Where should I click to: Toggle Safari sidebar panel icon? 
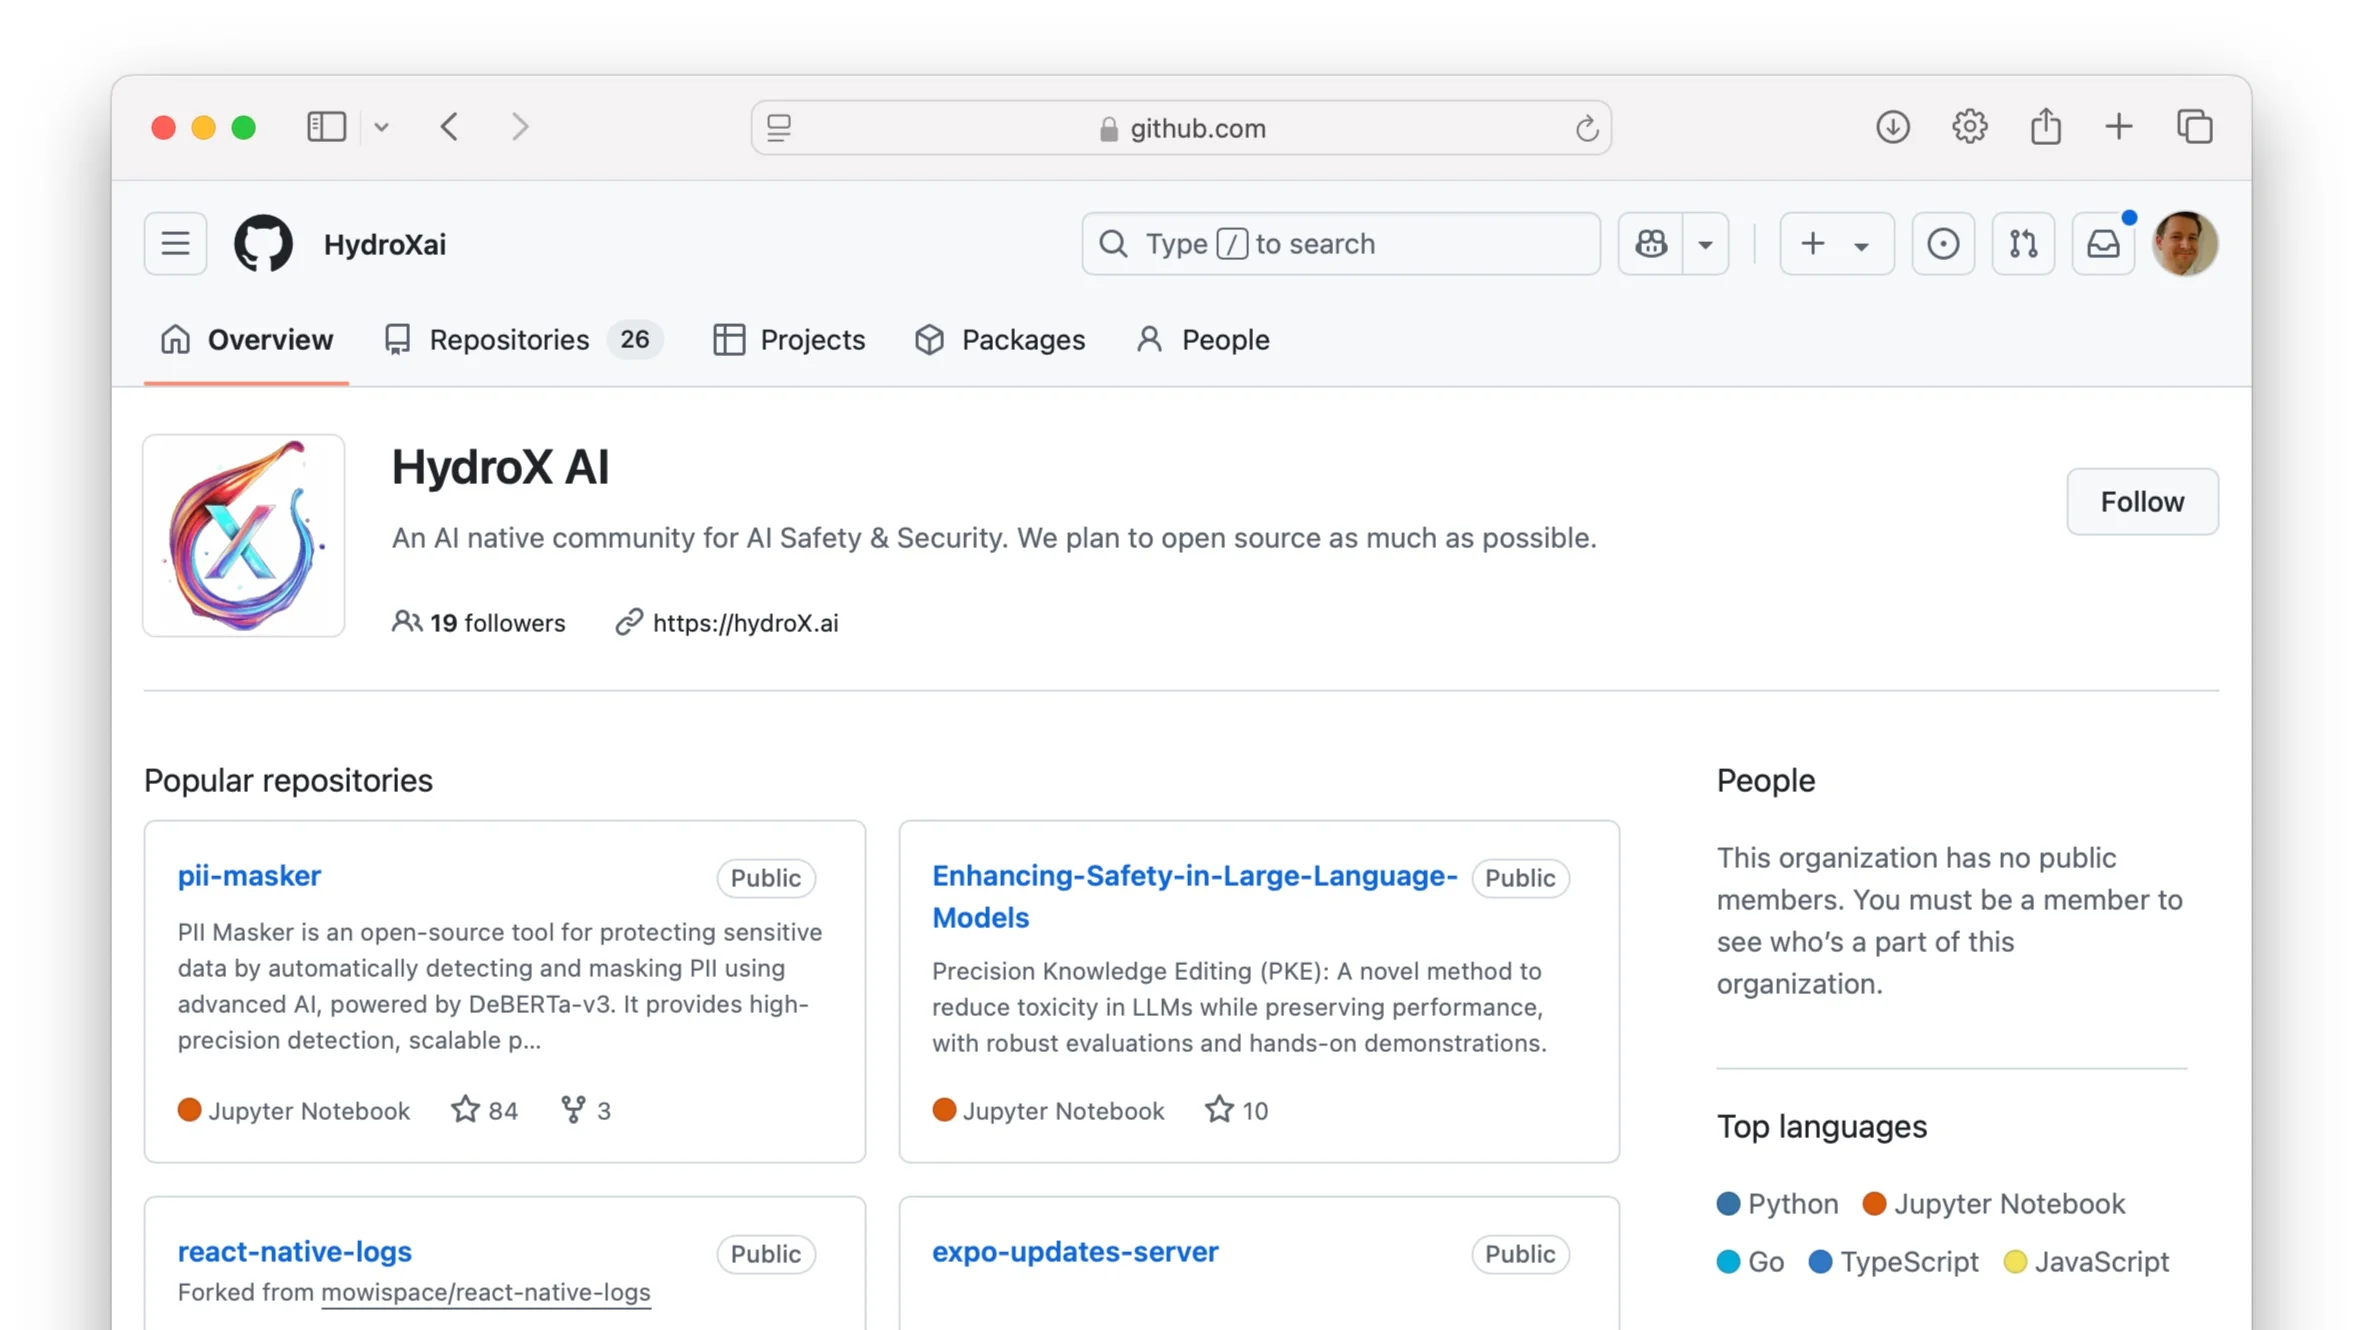click(x=326, y=127)
